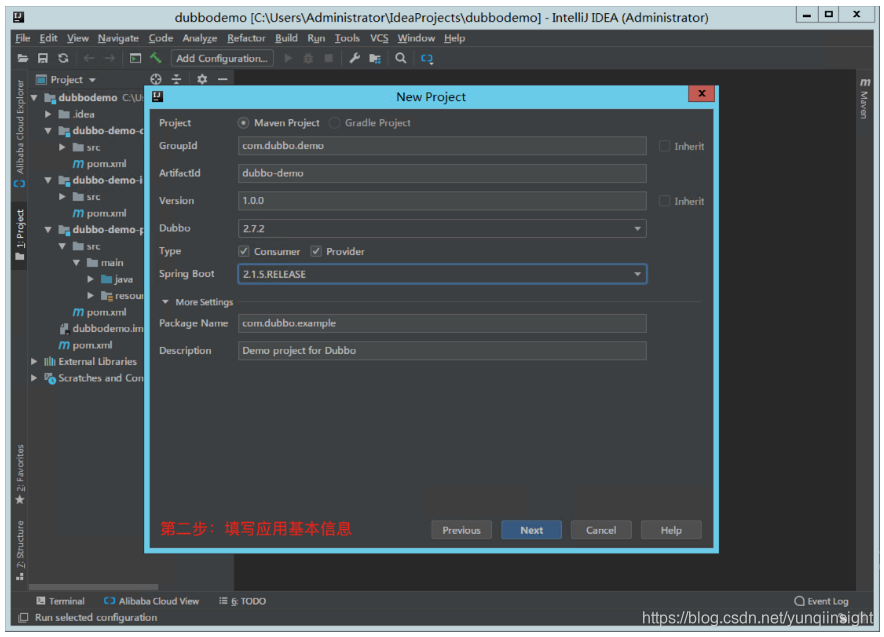Viewport: 884px width, 637px height.
Task: Open Project Structure folder icon
Action: click(x=375, y=59)
